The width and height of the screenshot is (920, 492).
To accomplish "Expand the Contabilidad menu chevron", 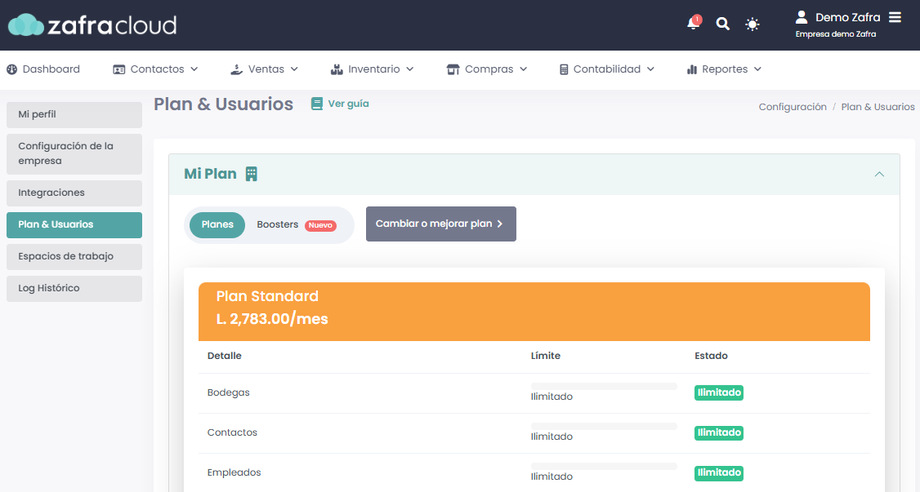I will (650, 69).
